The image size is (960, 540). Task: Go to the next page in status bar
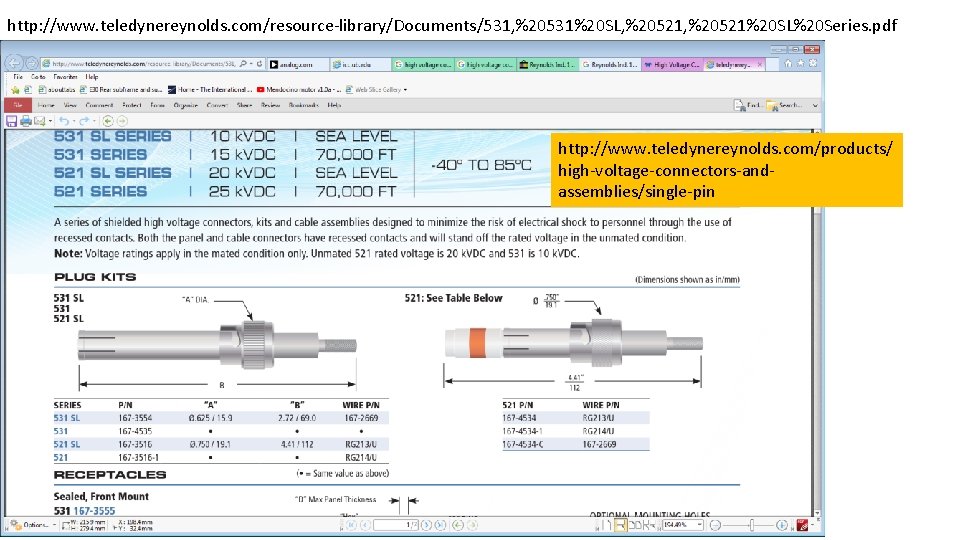coord(427,525)
